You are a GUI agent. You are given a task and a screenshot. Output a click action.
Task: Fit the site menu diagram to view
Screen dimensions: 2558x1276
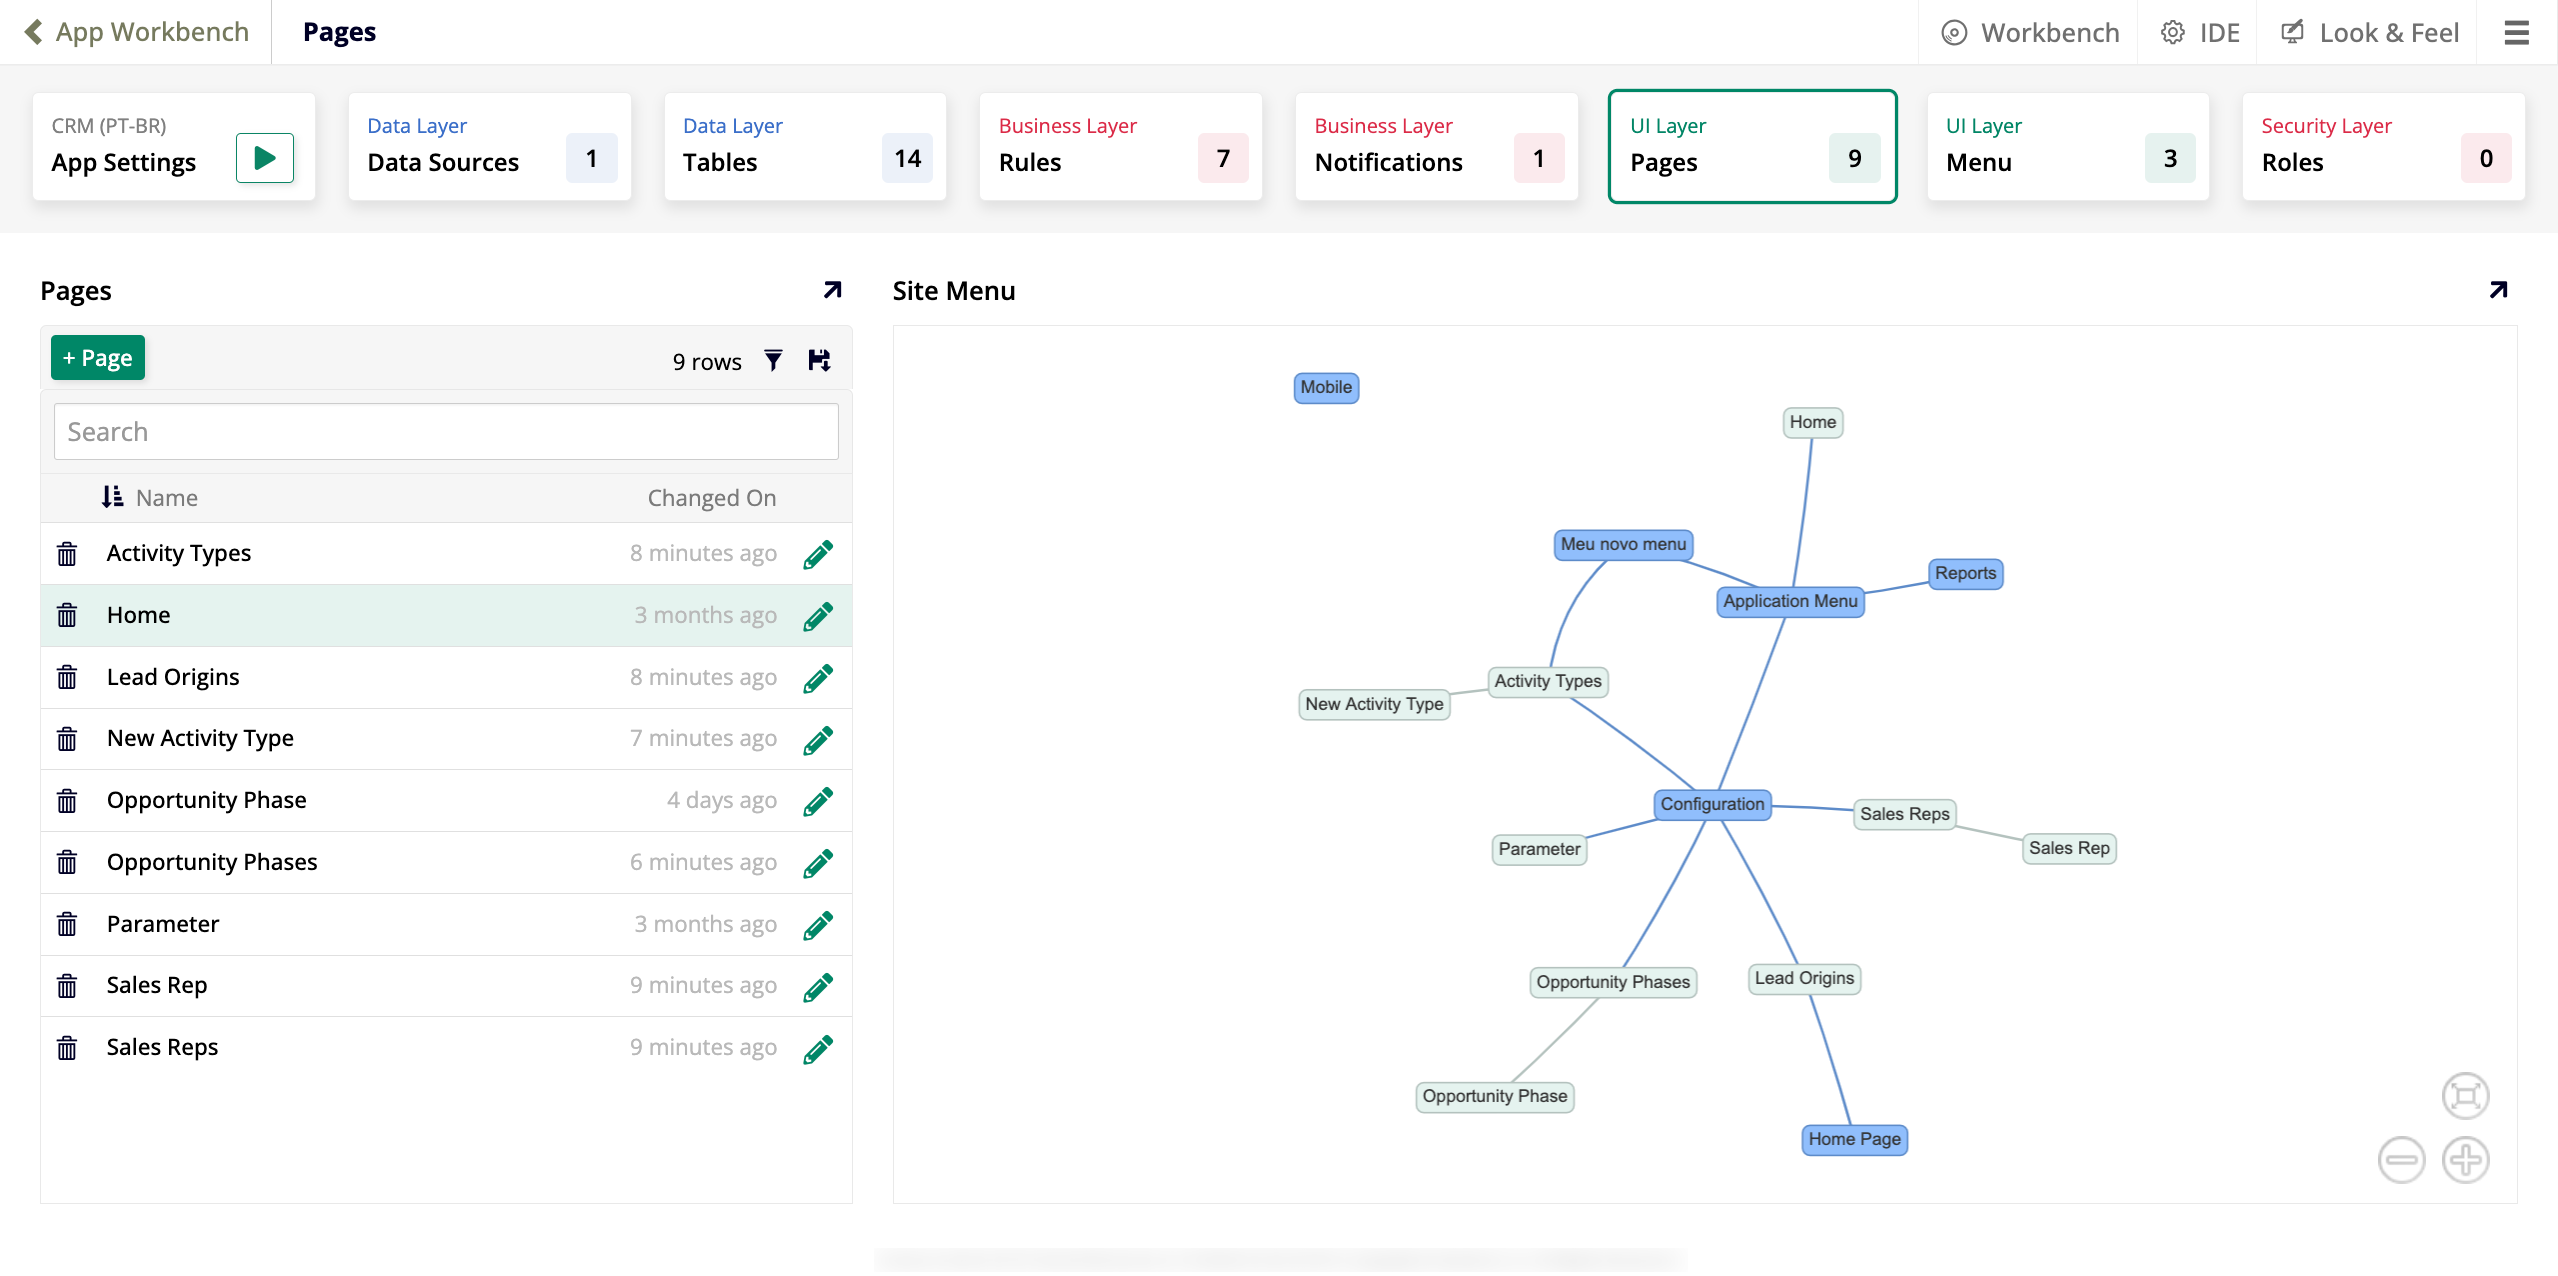click(2465, 1095)
